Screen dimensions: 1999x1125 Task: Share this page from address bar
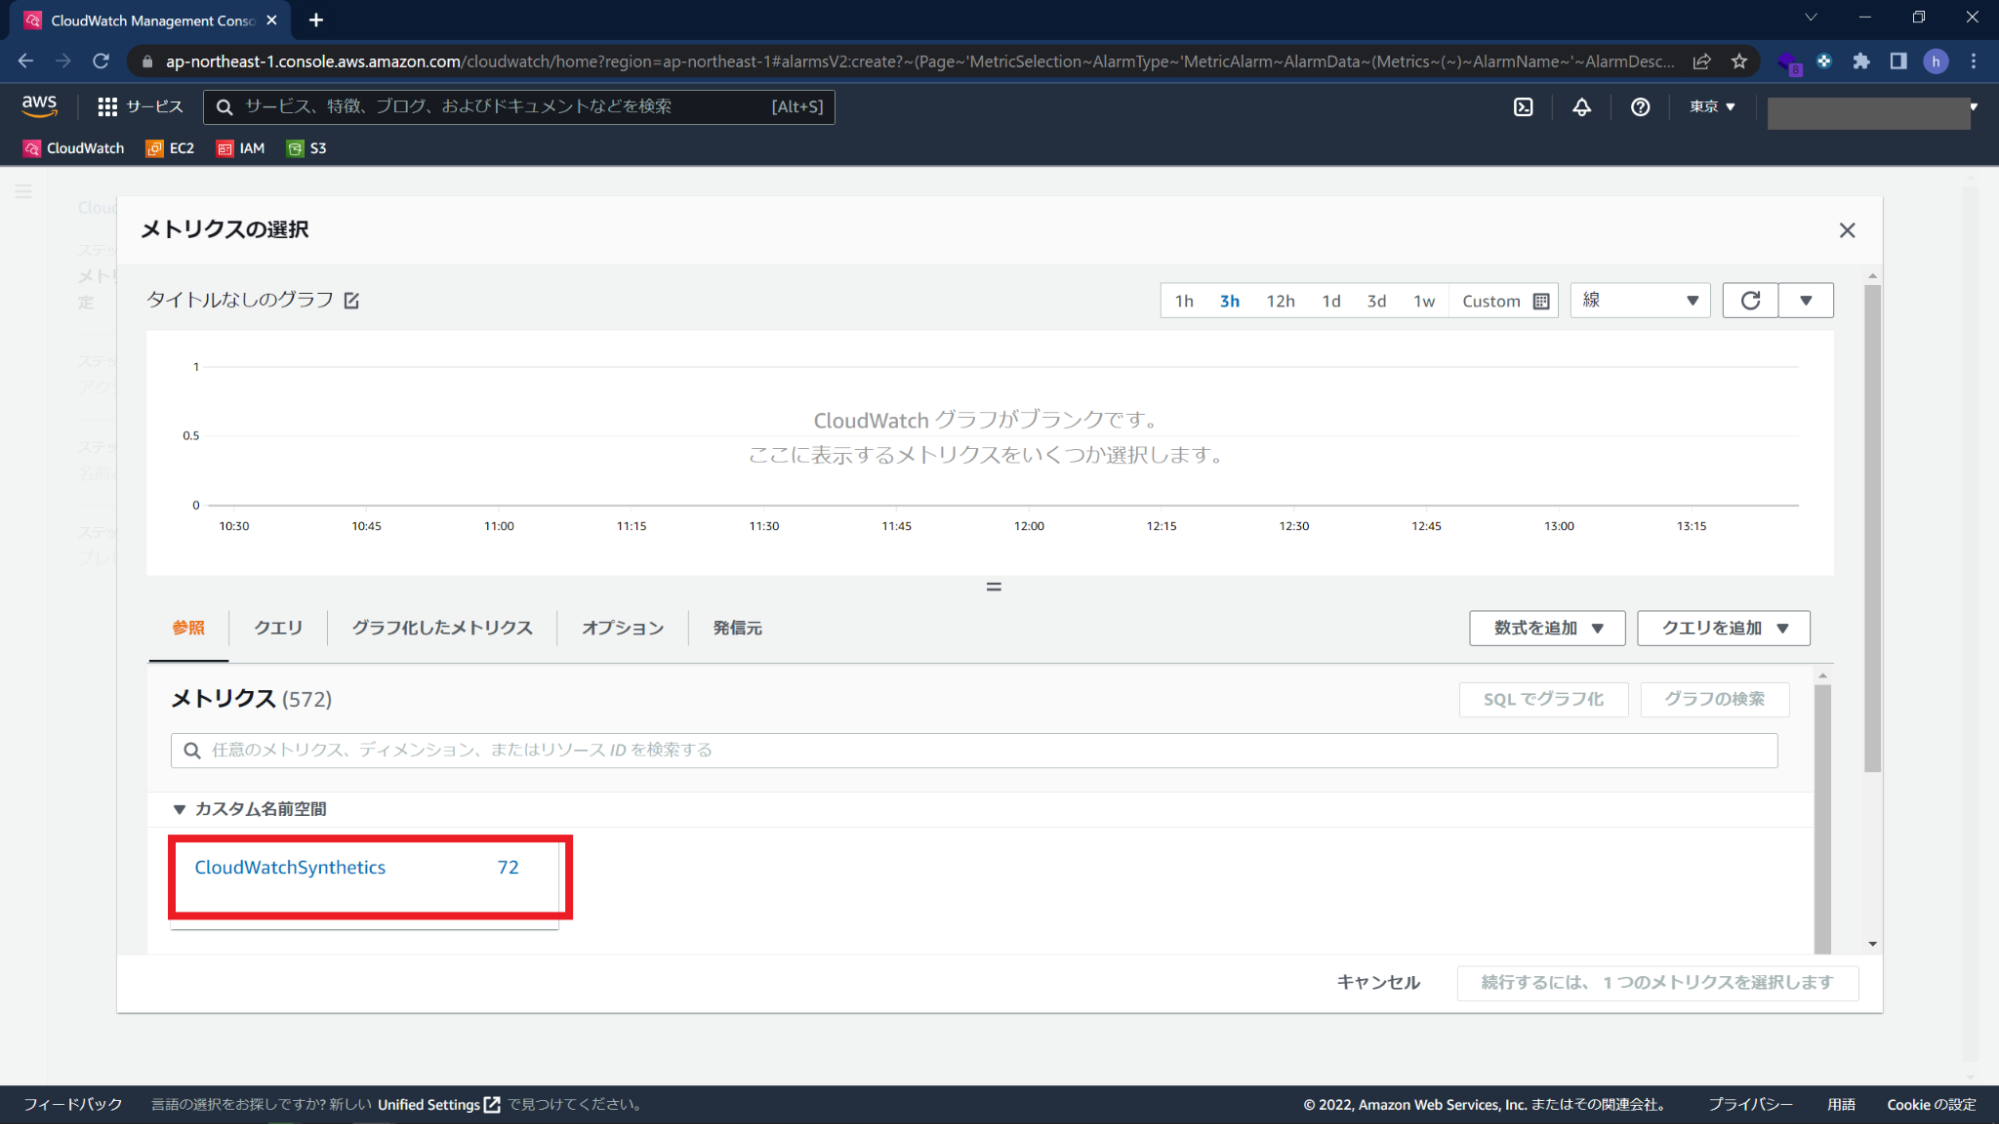point(1701,61)
